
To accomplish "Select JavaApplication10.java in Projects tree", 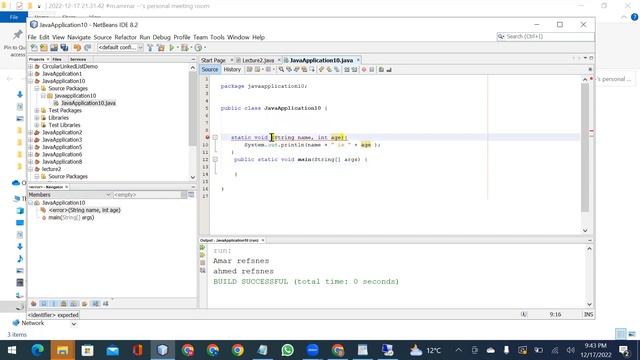I will coord(88,103).
